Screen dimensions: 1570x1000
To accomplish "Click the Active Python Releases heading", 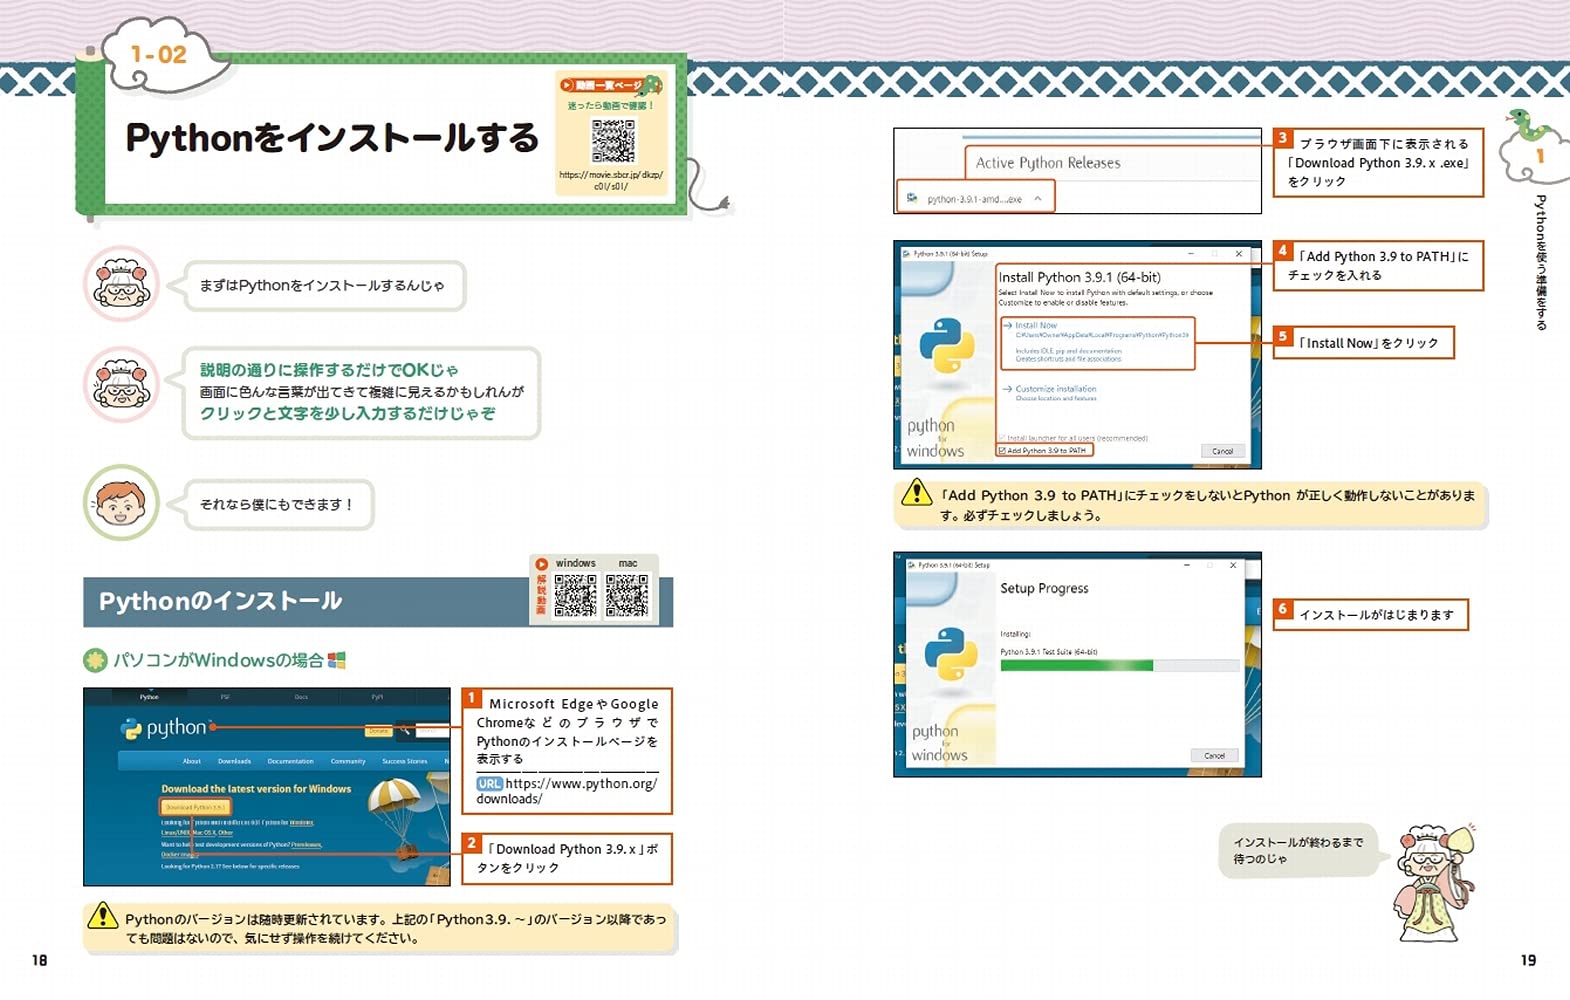I will click(1048, 162).
